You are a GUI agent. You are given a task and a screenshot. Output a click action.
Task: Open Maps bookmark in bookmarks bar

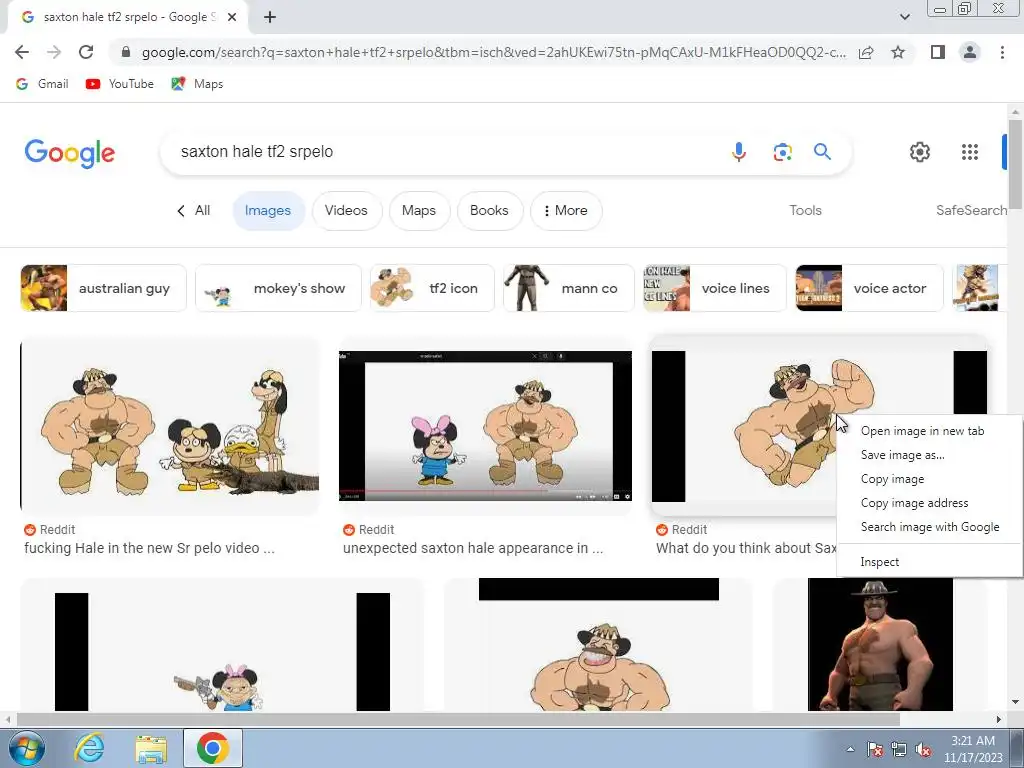click(x=197, y=84)
